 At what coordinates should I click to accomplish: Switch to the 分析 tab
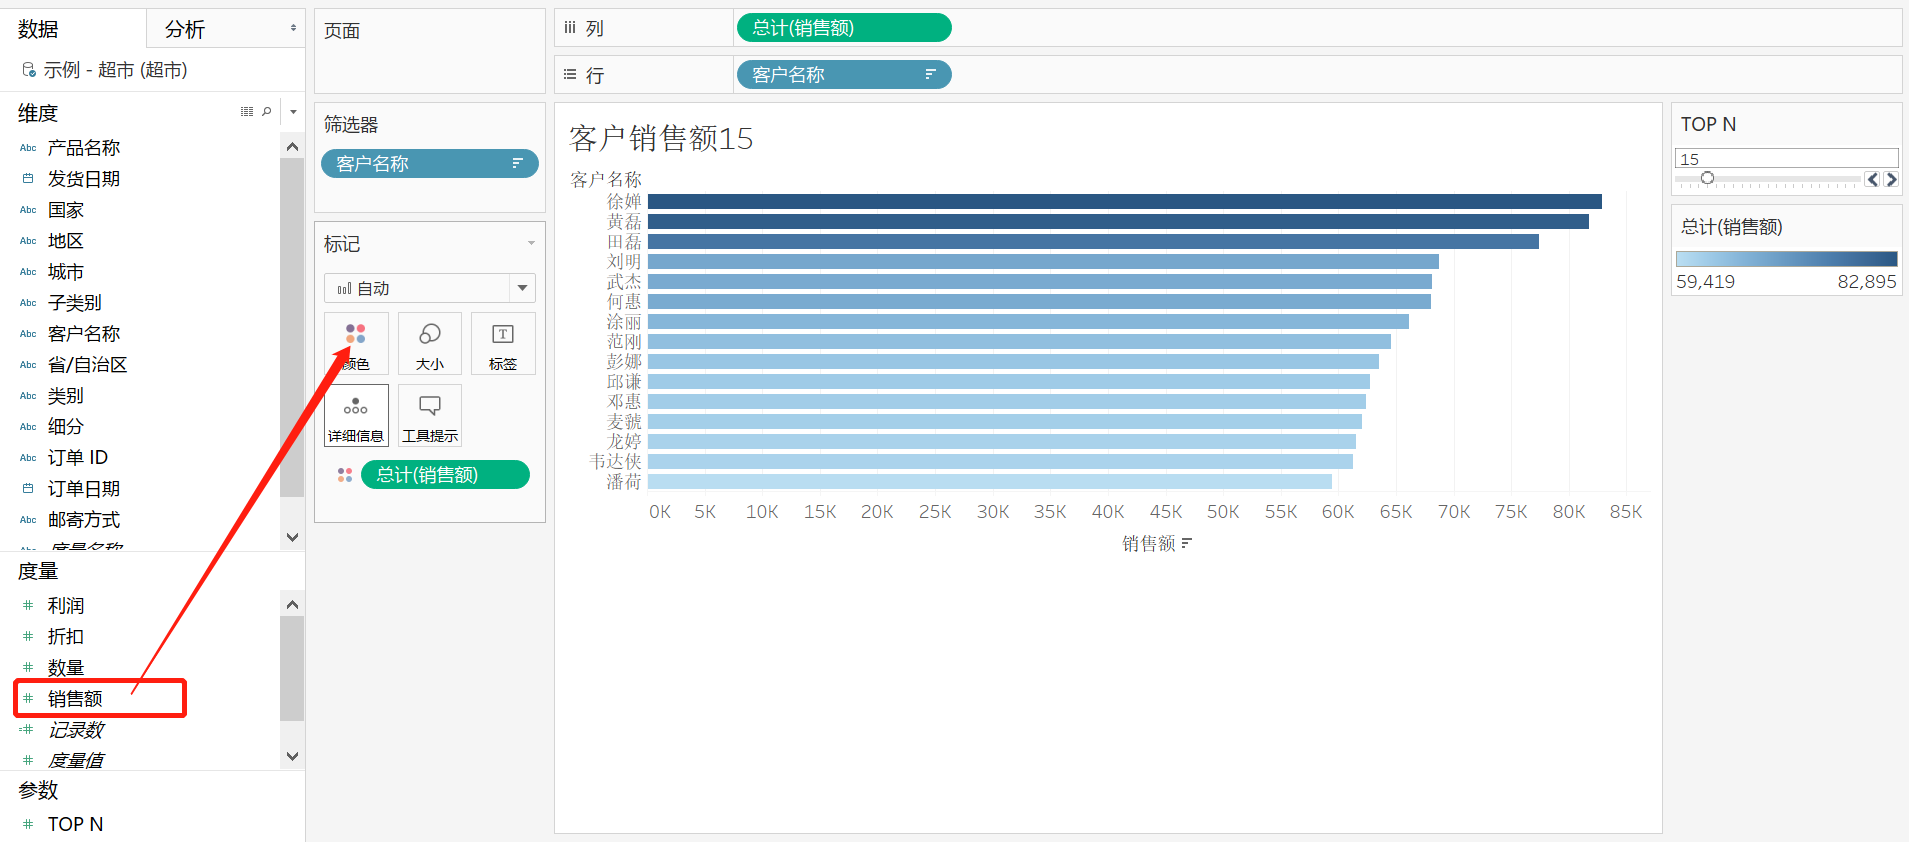point(185,29)
